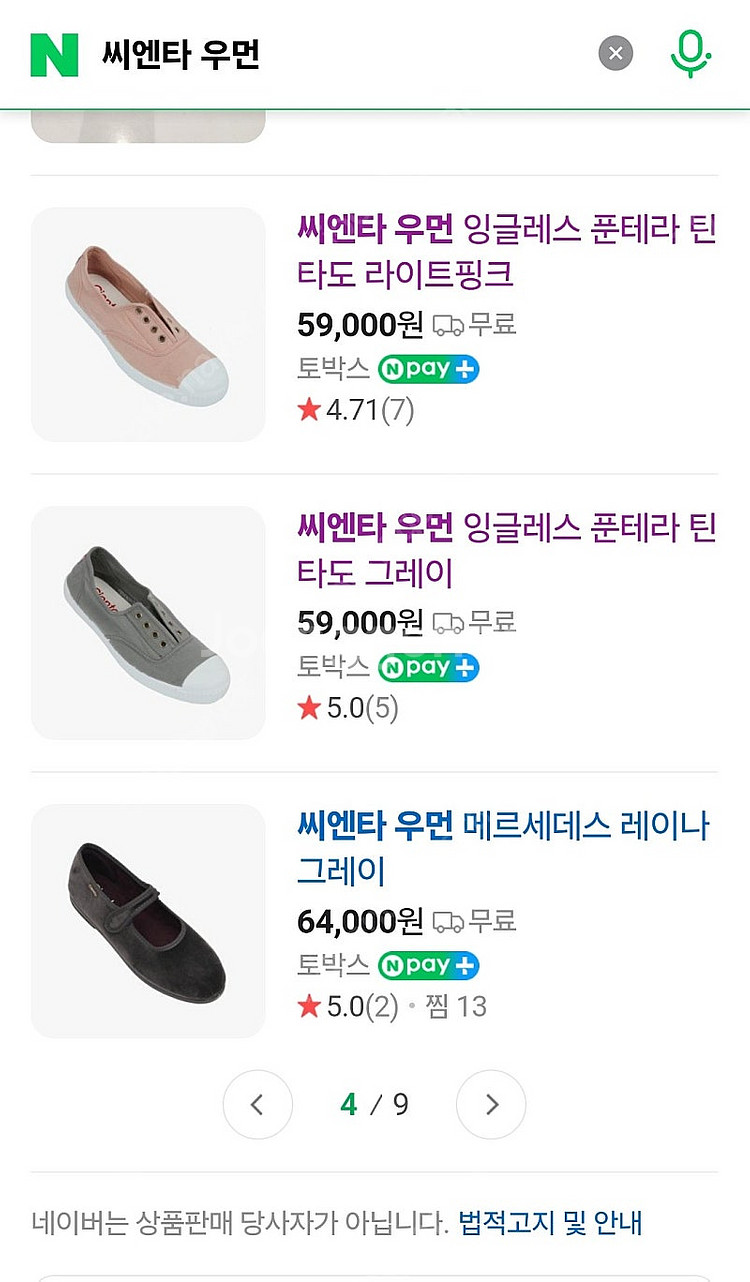Tap the green Naver N logo
The width and height of the screenshot is (750, 1282).
(54, 54)
